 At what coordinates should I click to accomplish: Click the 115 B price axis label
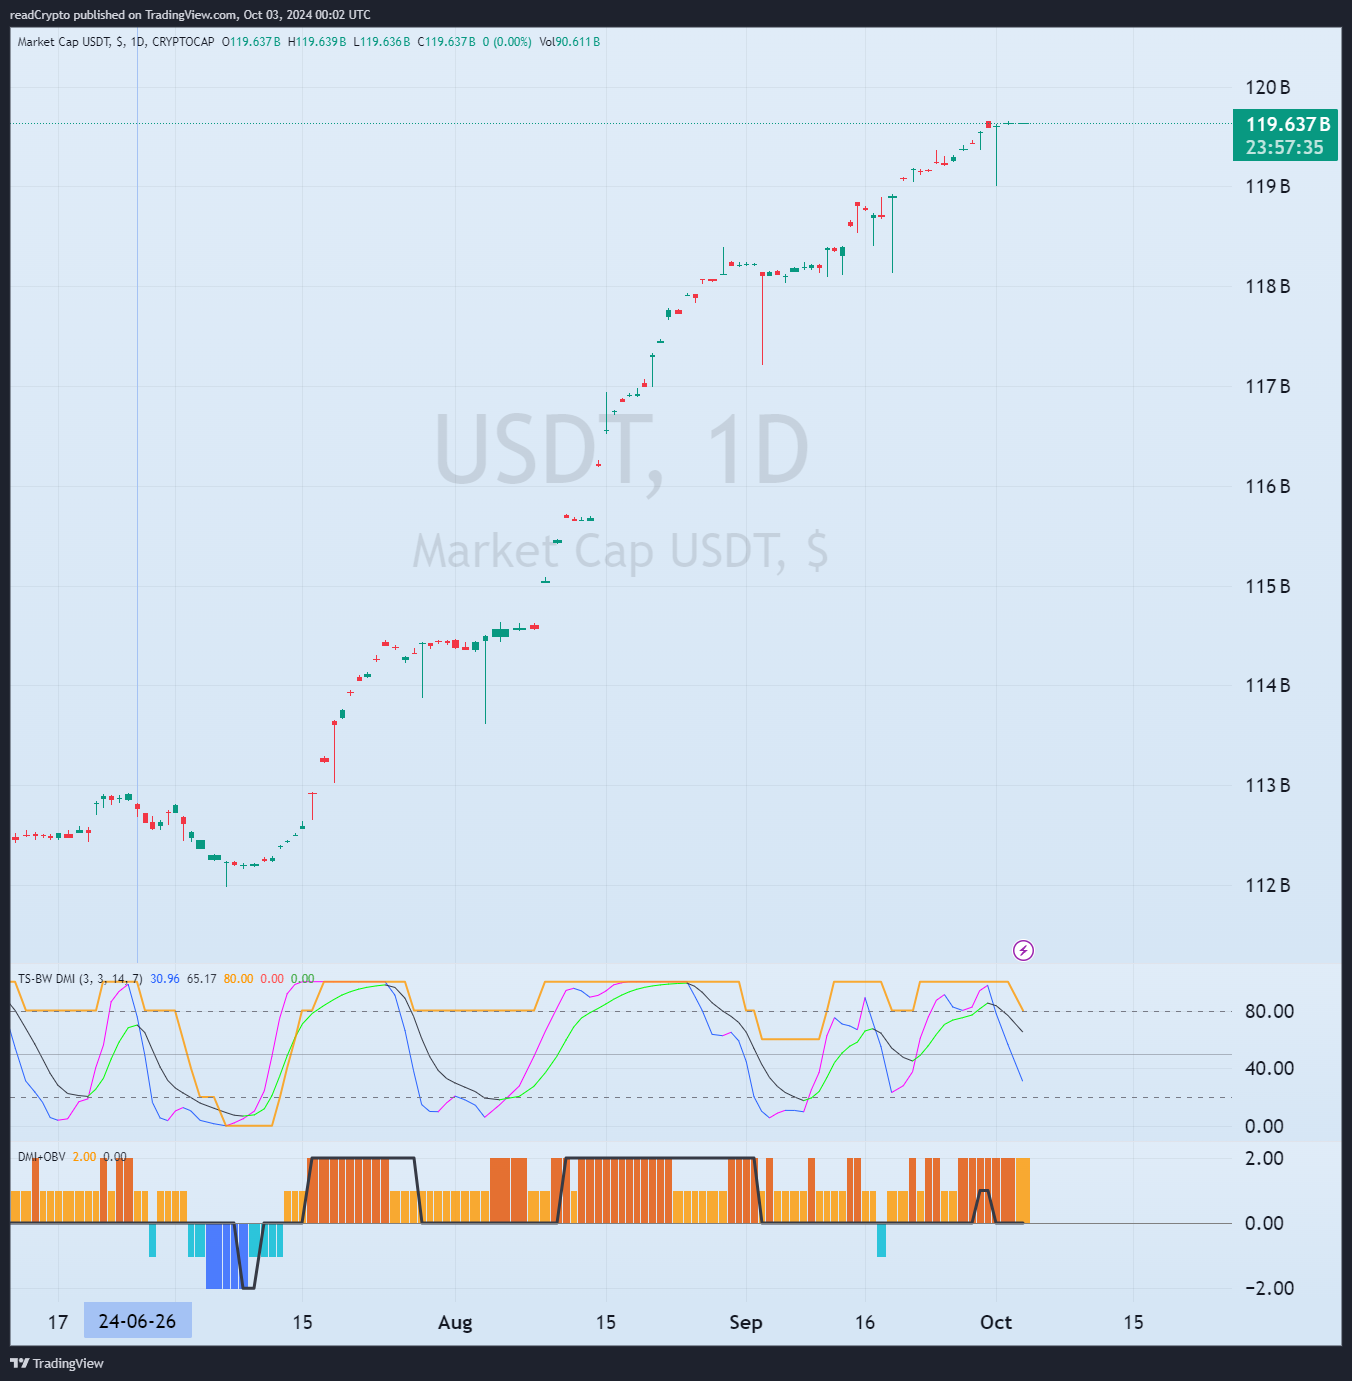(1267, 586)
